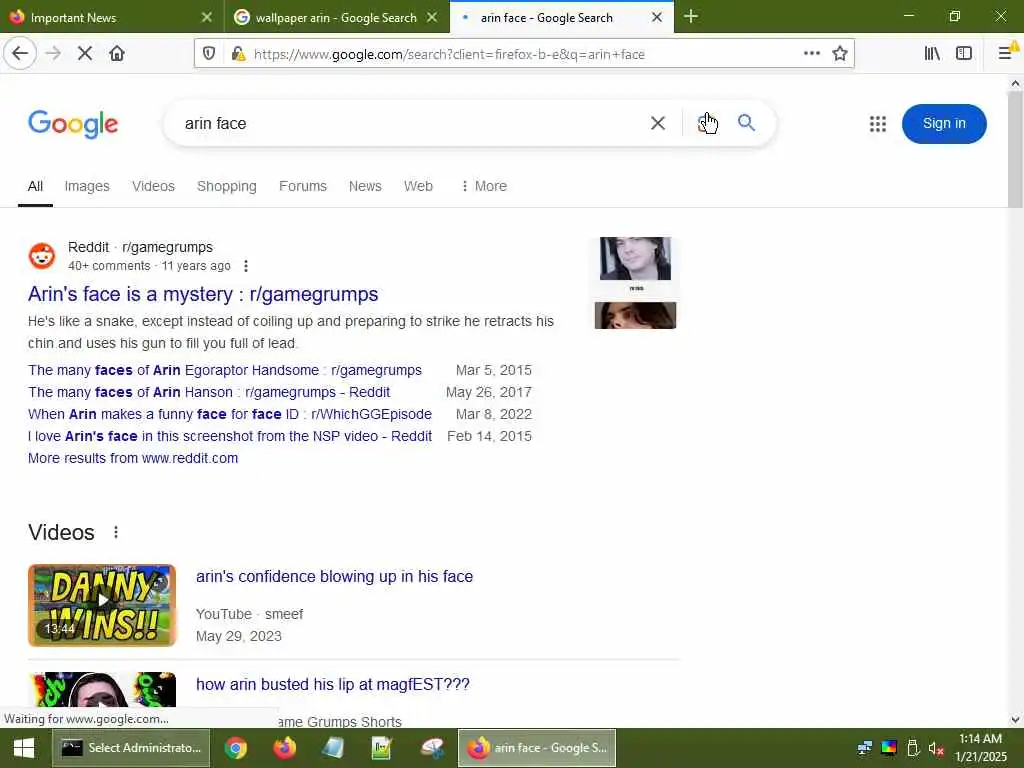
Task: Open More results from www.reddit.com
Action: pos(133,458)
